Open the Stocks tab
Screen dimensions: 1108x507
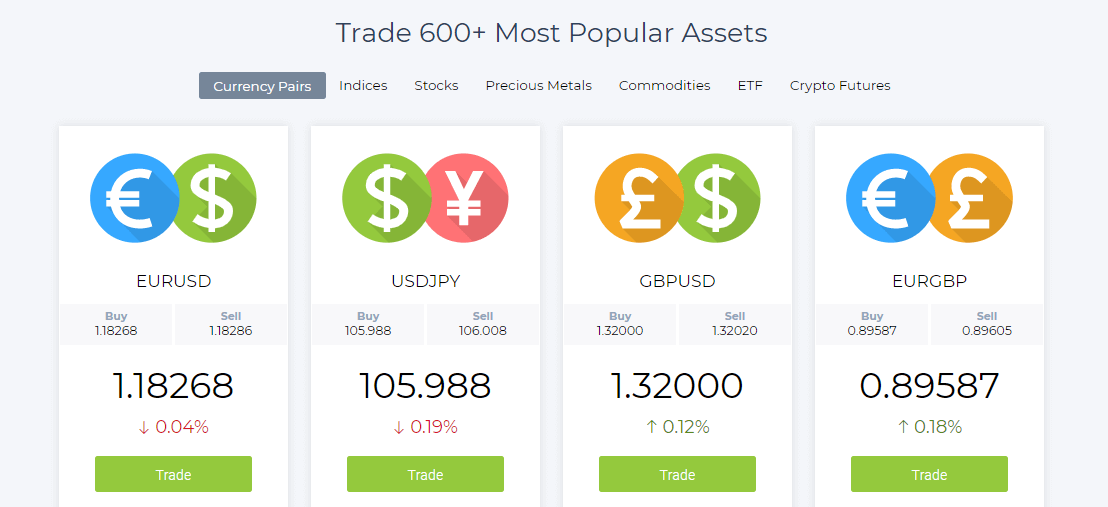(436, 86)
